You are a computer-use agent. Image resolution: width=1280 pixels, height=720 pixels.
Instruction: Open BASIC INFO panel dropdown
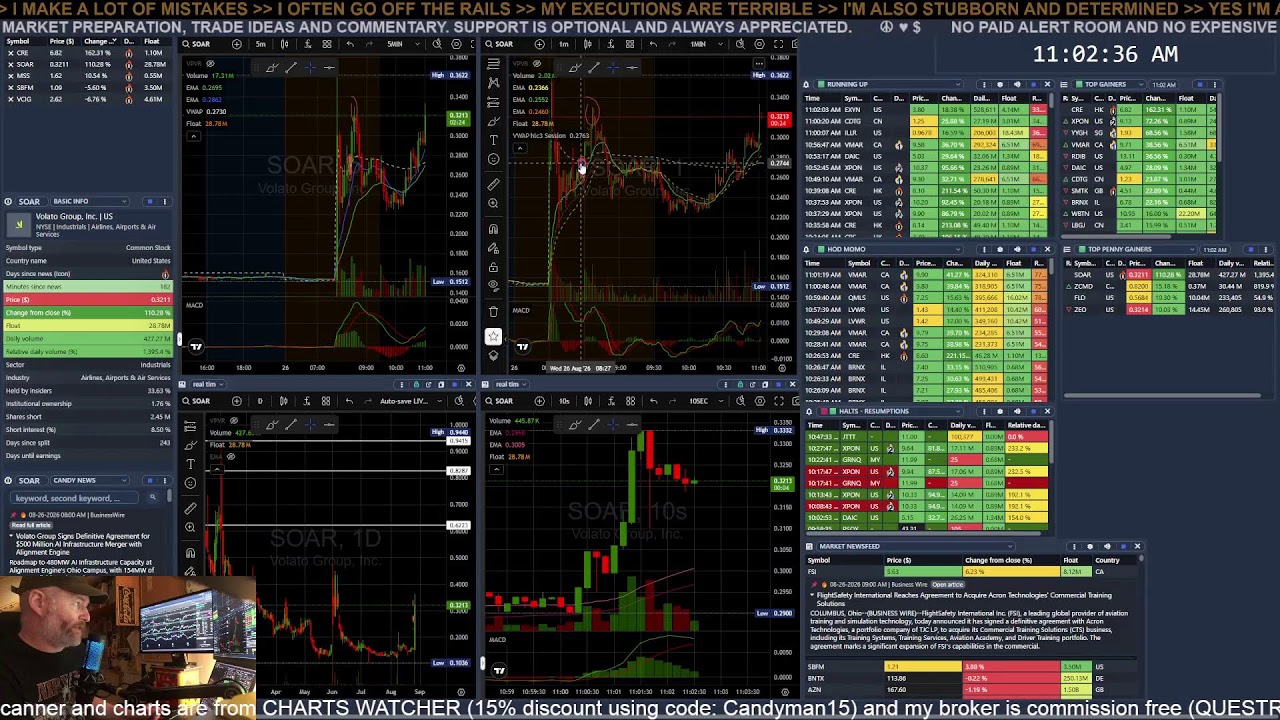point(90,201)
